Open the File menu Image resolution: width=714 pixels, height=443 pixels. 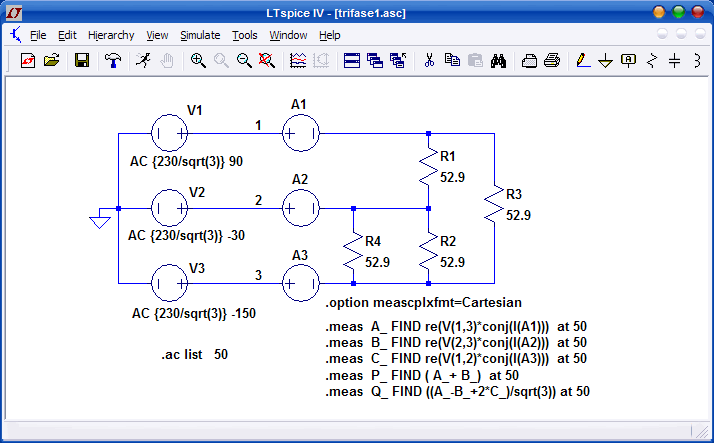tap(38, 35)
